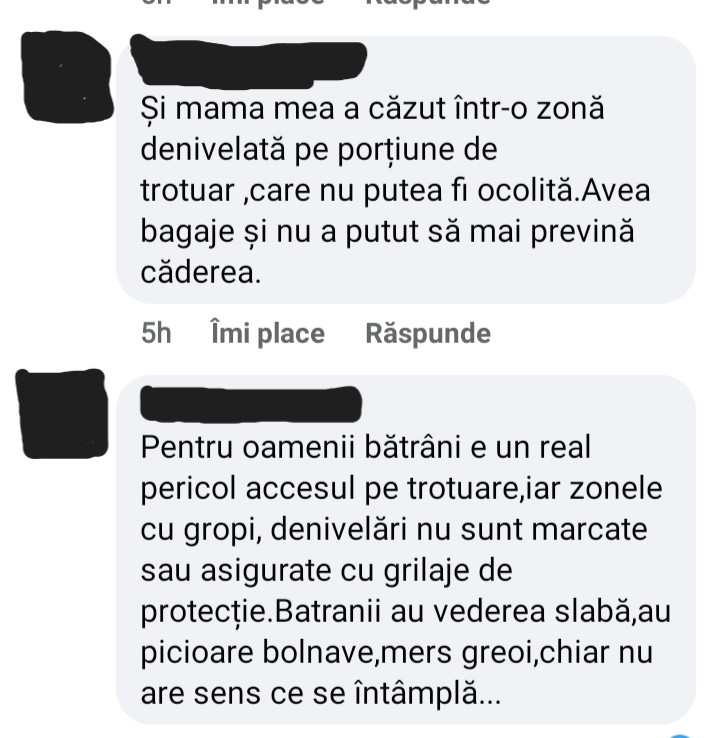Tap the cut-off 'Îmi place' at top edge
Viewport: 720px width, 738px height.
click(x=268, y=2)
